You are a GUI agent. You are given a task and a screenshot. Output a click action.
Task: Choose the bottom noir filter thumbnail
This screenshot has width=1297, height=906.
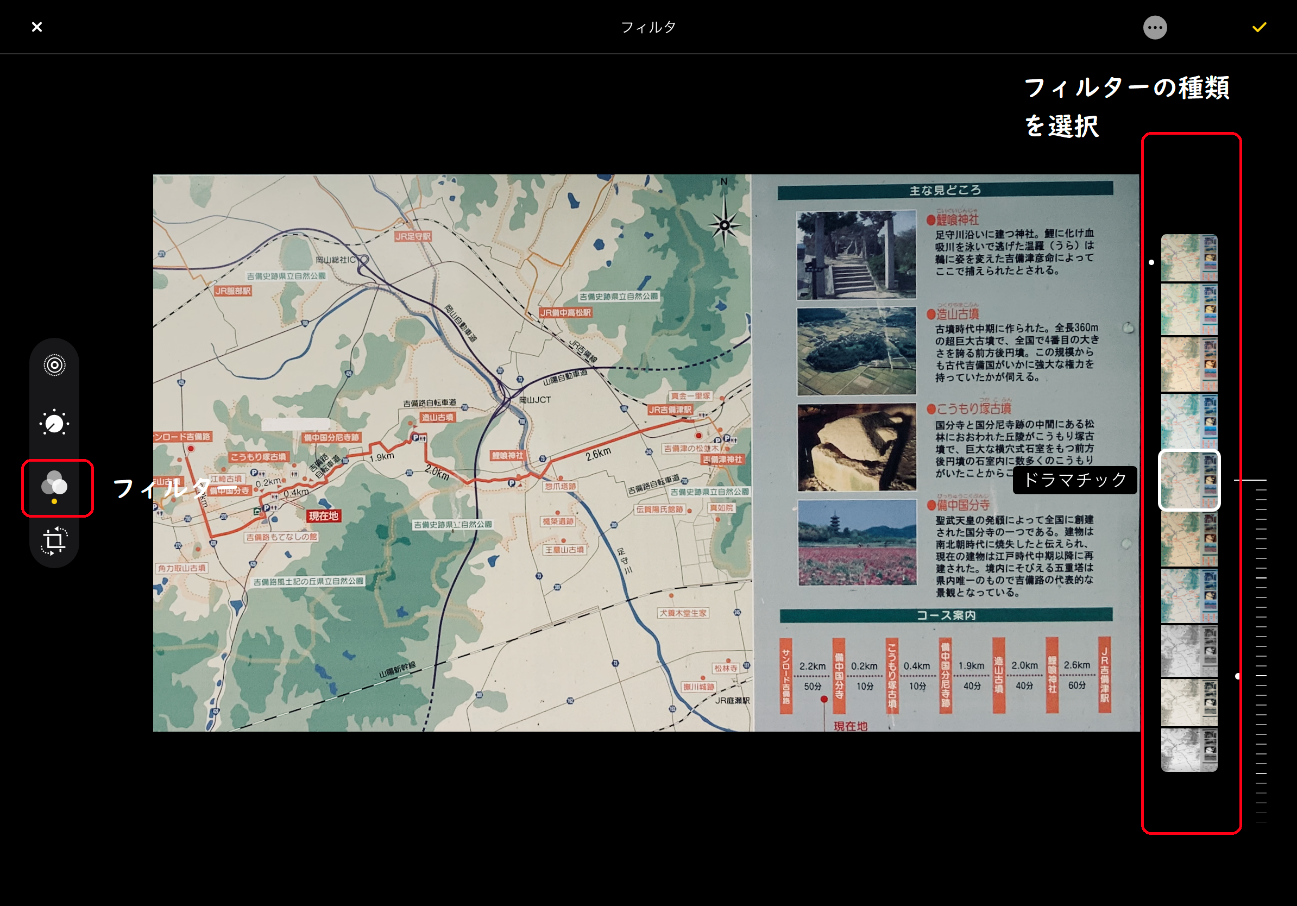tap(1189, 749)
